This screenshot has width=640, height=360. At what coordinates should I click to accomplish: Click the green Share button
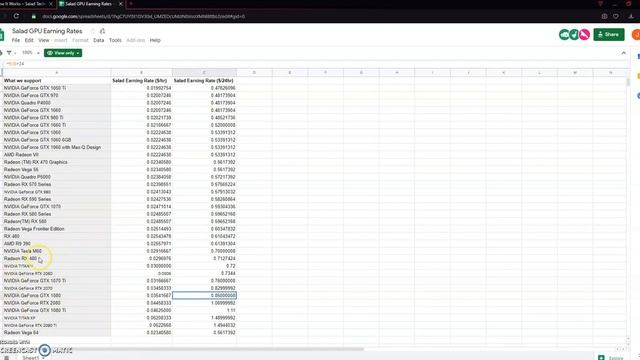click(609, 35)
